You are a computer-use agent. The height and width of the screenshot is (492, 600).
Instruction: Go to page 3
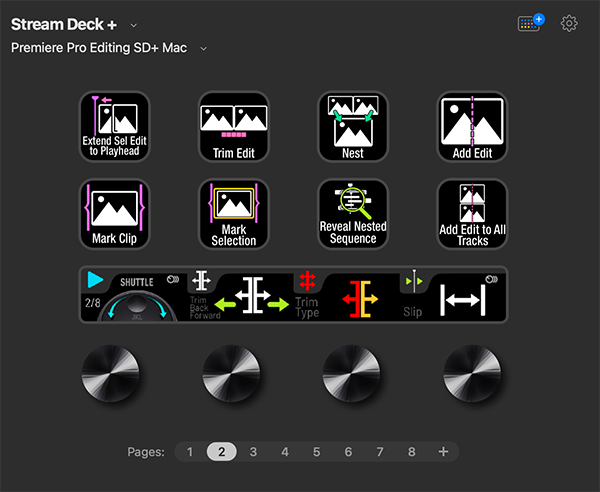click(253, 452)
